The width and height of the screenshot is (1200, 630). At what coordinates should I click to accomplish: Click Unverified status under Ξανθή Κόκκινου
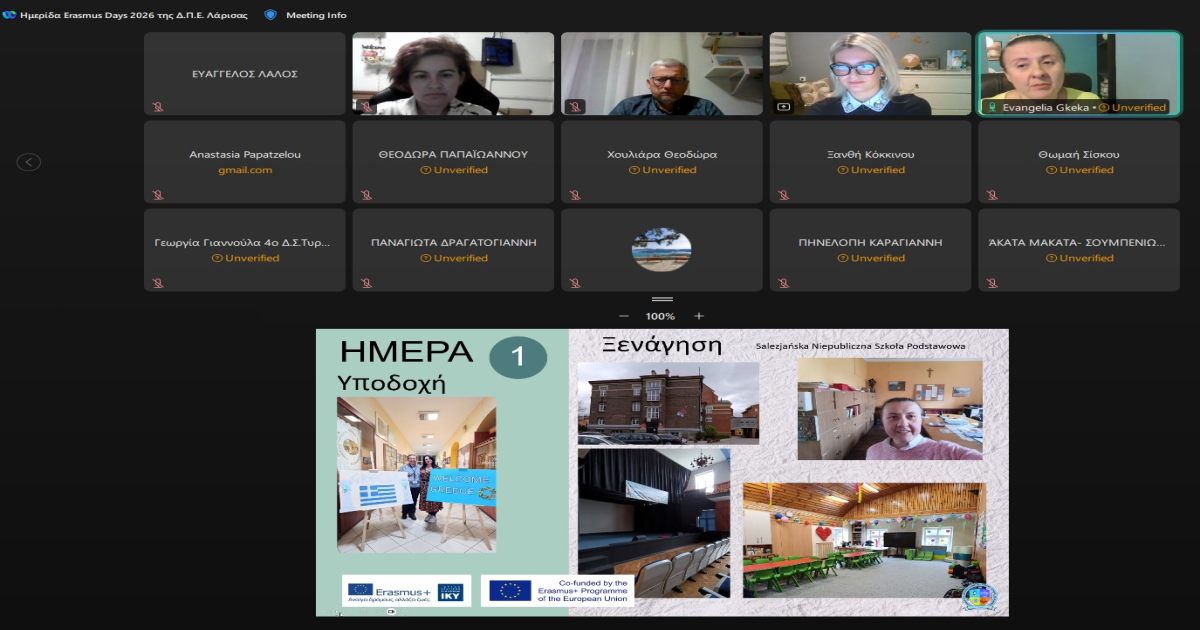point(871,170)
